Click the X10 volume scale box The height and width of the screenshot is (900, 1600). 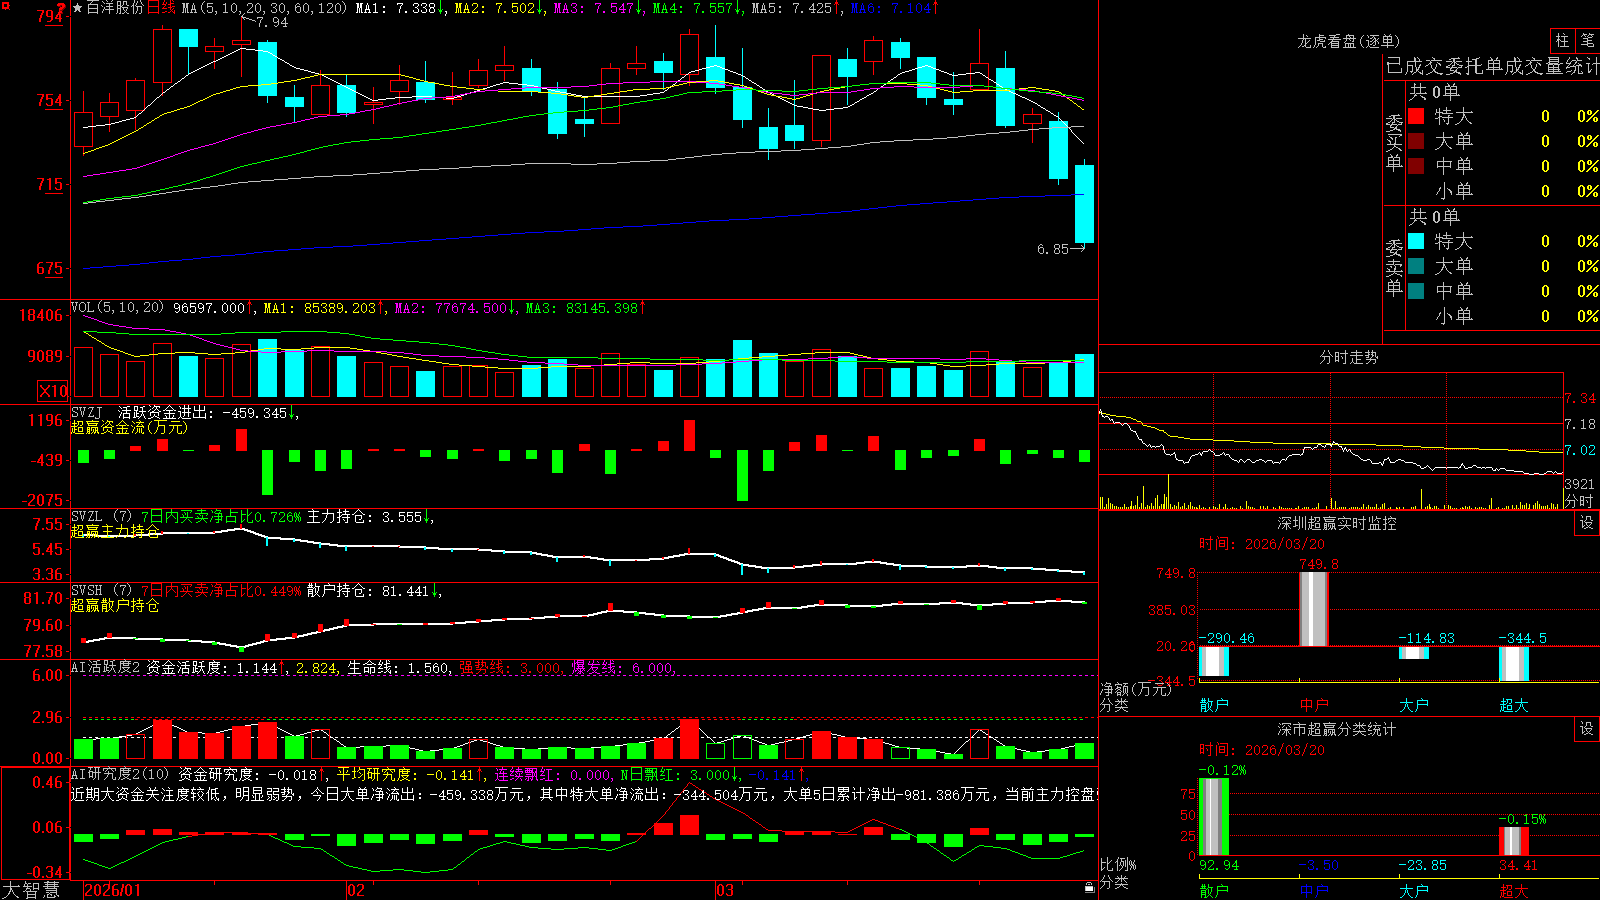click(x=53, y=391)
